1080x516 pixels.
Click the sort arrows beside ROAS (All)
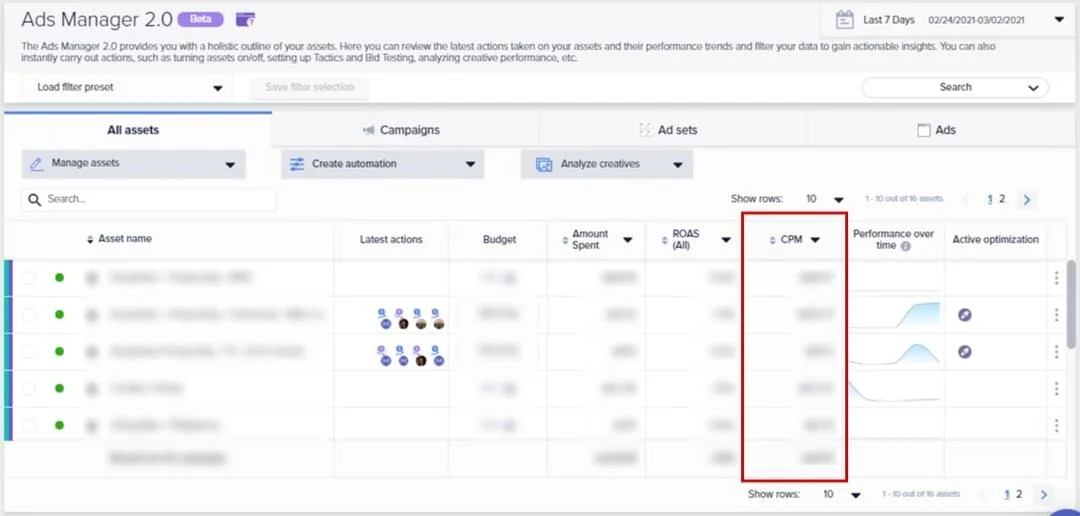pyautogui.click(x=665, y=239)
